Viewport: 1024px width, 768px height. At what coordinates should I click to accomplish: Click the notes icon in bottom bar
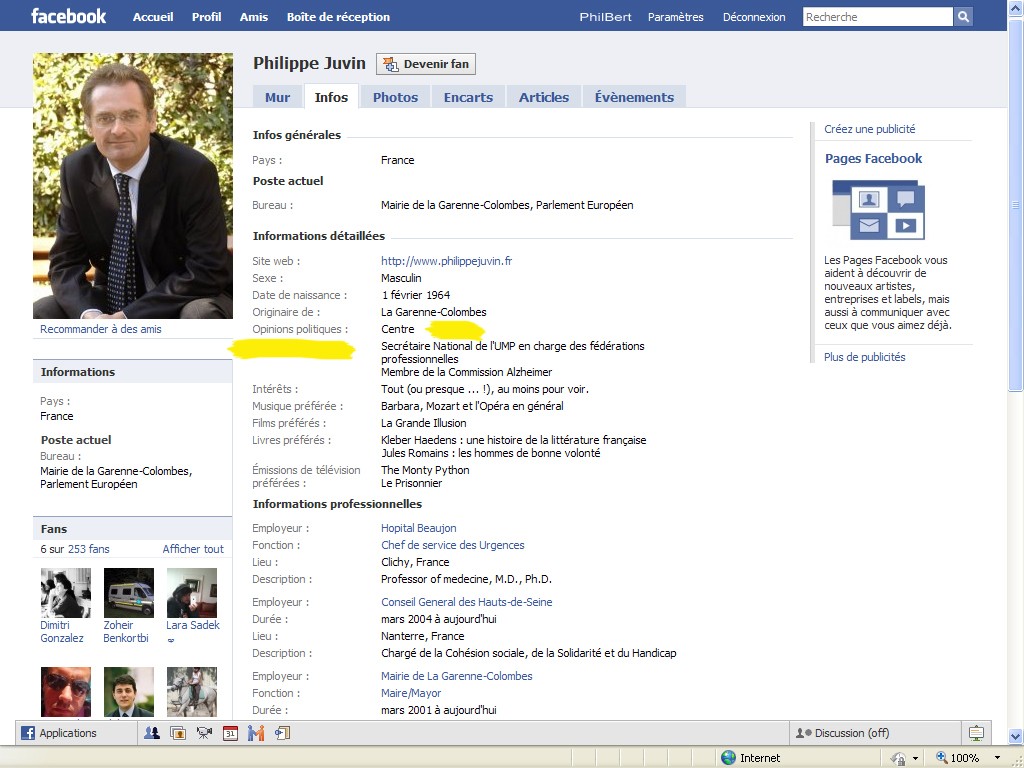282,733
